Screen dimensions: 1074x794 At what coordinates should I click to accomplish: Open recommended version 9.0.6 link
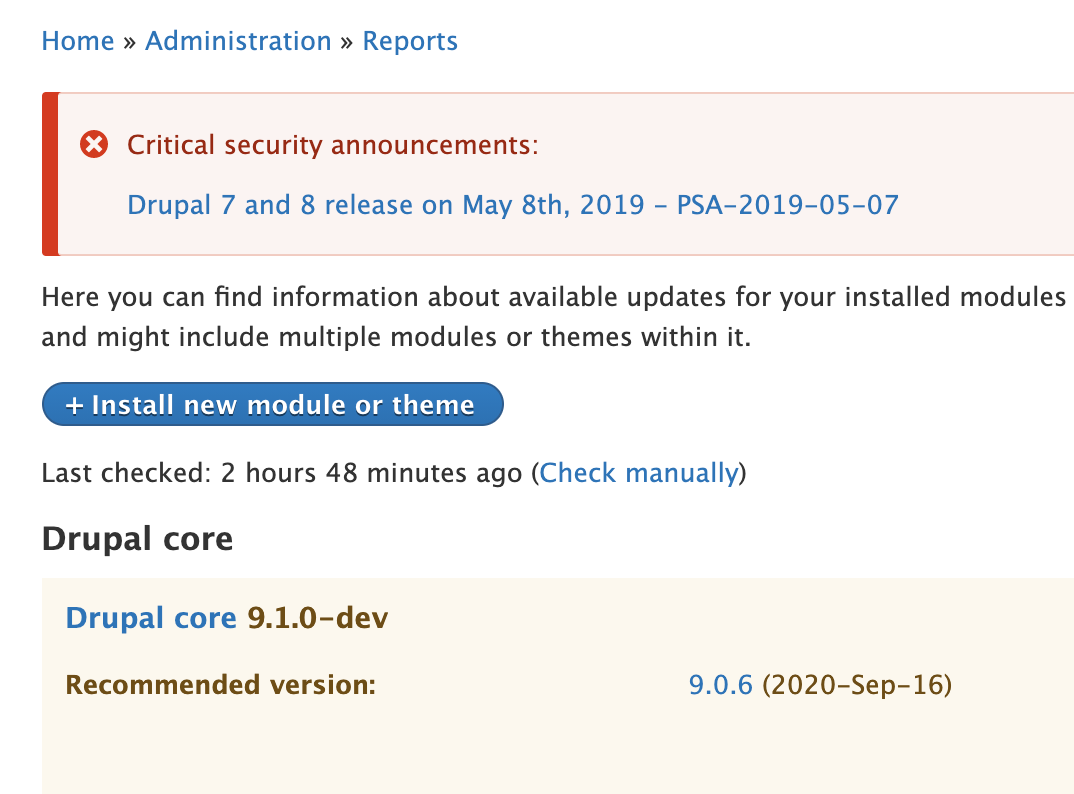tap(721, 684)
